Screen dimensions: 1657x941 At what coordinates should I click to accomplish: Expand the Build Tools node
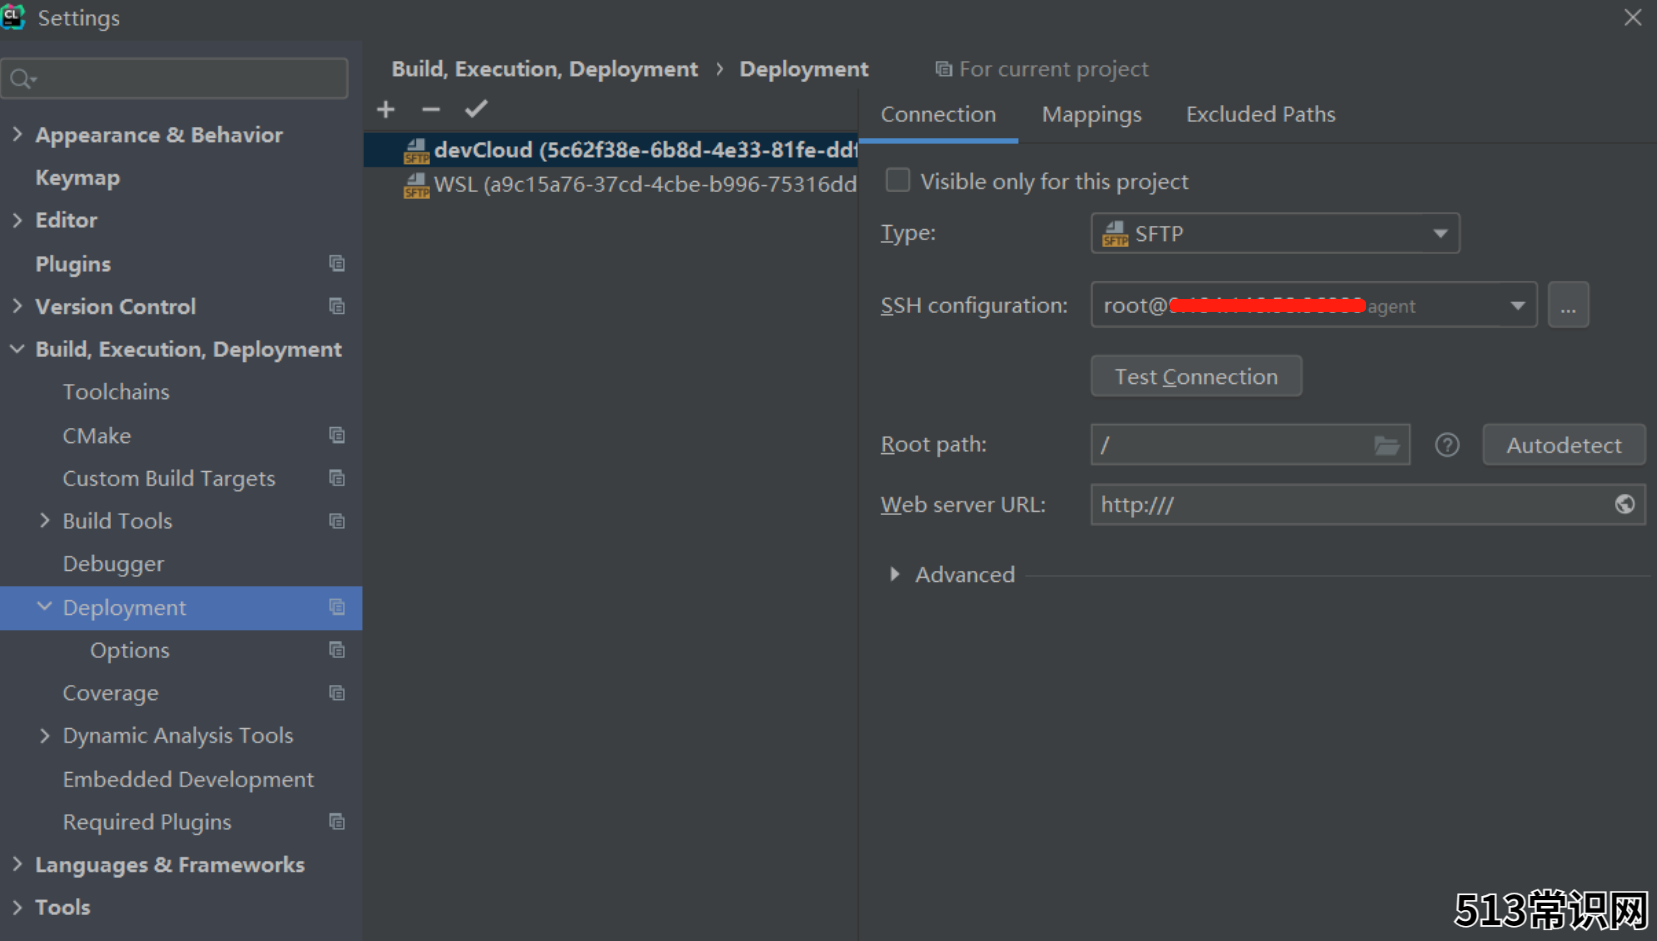point(44,520)
